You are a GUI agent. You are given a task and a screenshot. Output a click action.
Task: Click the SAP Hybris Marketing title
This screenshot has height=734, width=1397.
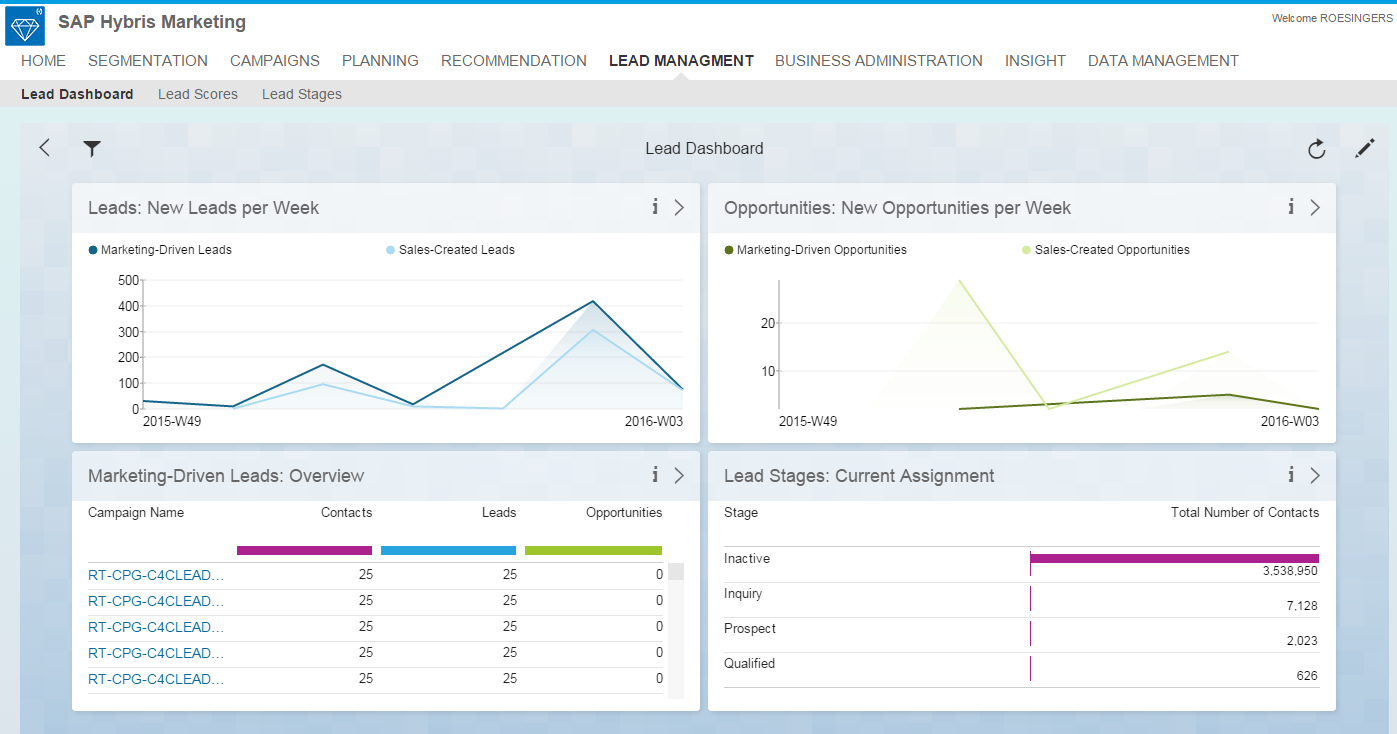[152, 22]
